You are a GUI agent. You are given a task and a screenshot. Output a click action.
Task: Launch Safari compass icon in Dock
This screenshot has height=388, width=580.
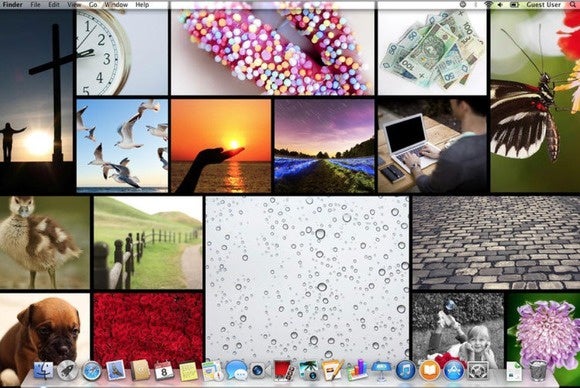91,371
